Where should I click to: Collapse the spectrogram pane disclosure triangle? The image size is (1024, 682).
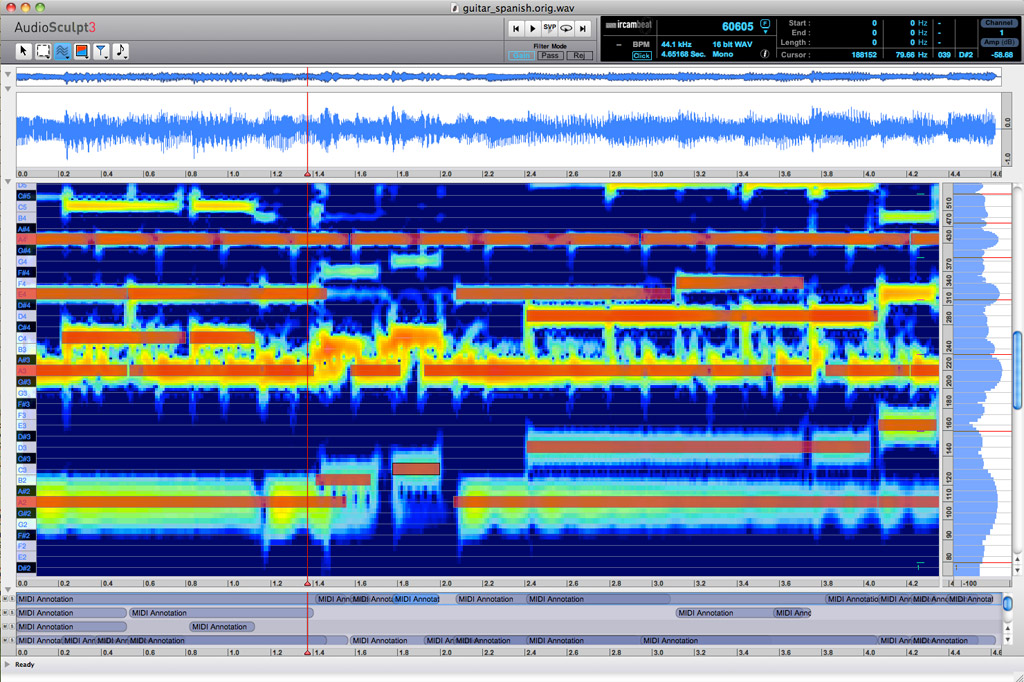pos(8,182)
